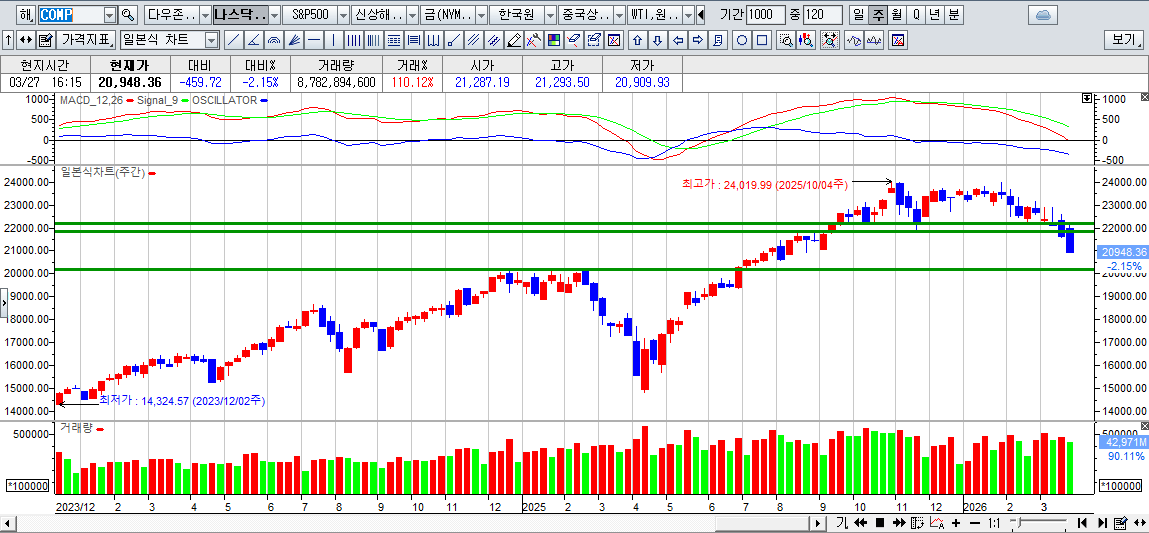Click the cloud icon button

tap(1042, 15)
